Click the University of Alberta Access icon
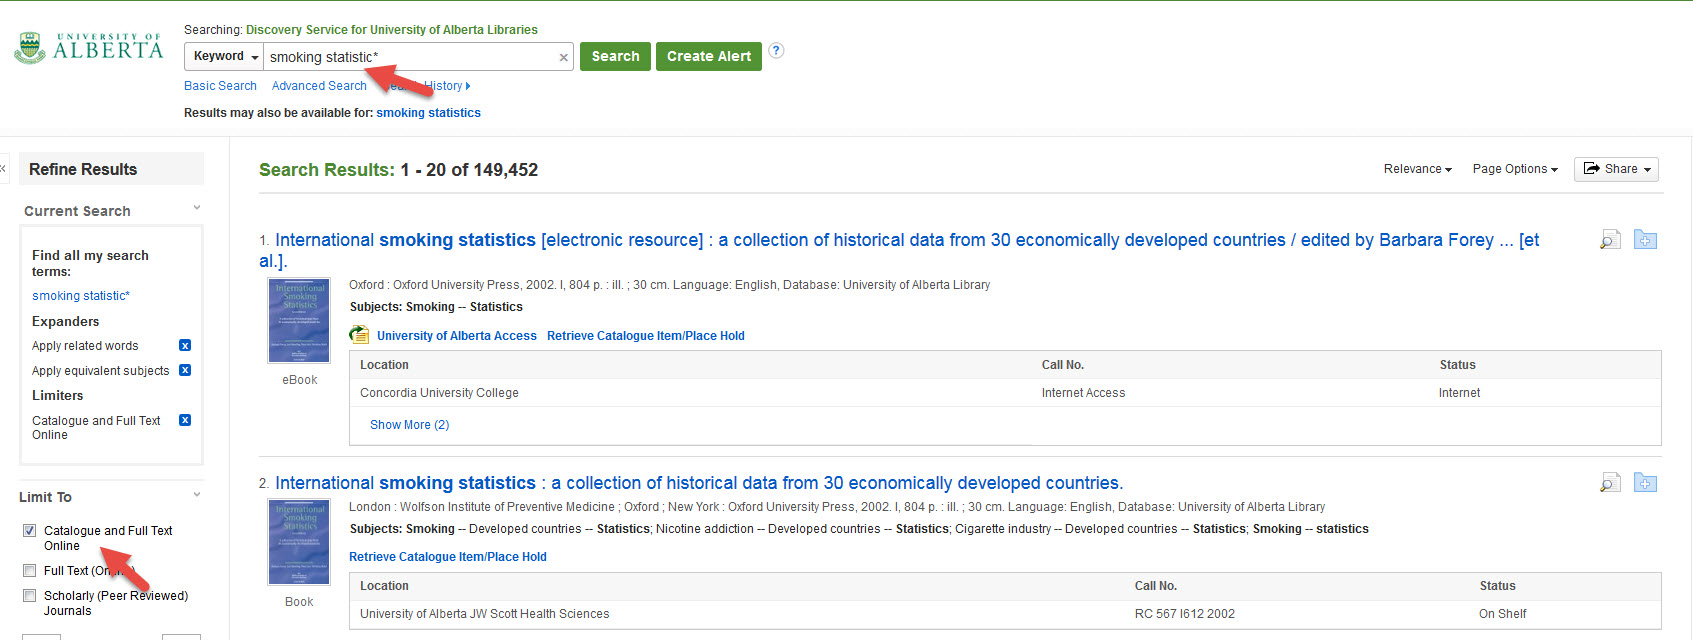 (x=359, y=335)
